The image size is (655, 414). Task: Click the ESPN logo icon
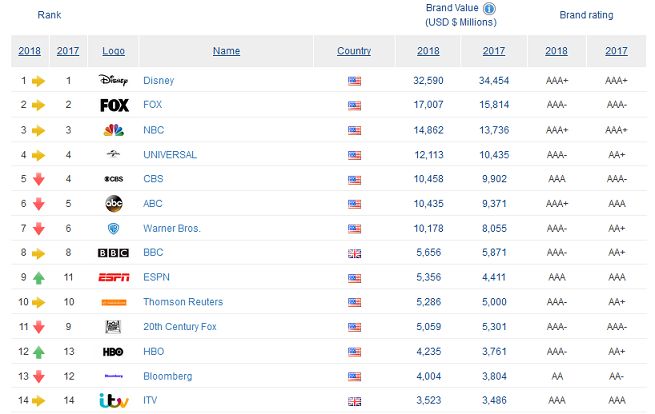point(113,277)
